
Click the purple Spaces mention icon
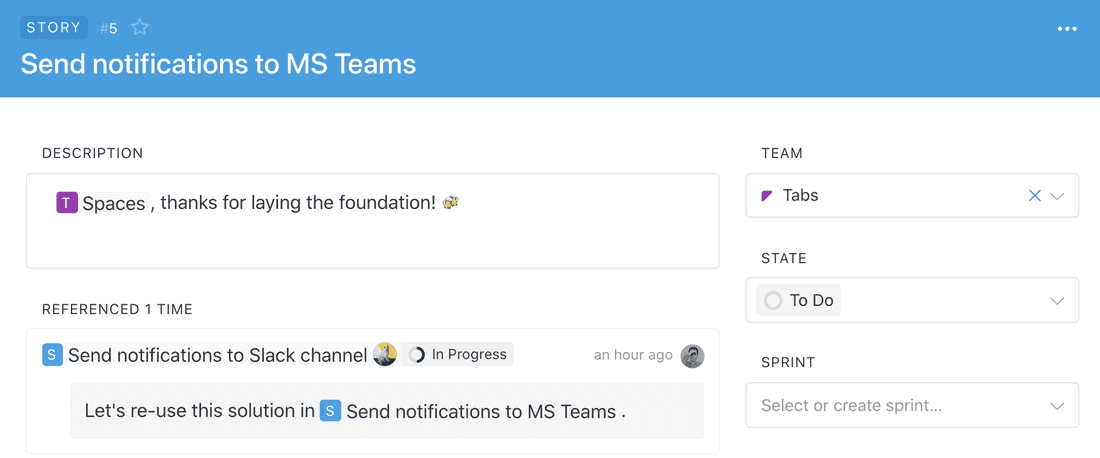pos(67,203)
